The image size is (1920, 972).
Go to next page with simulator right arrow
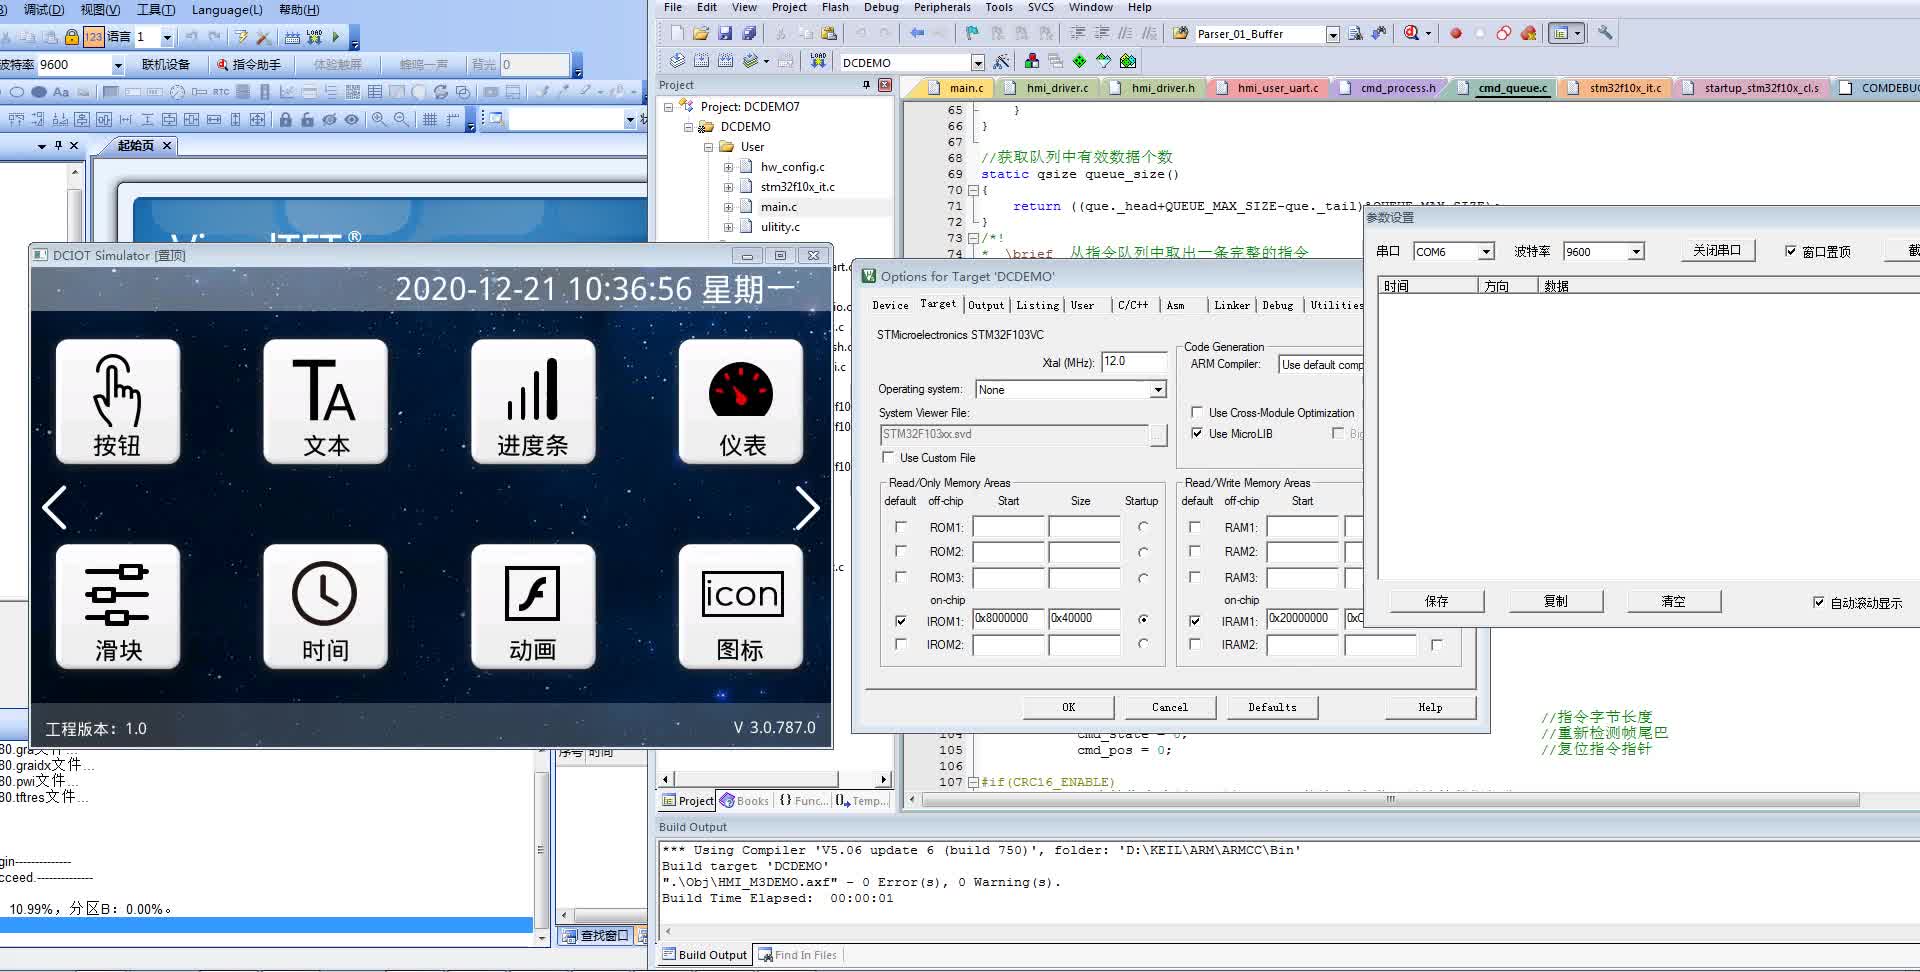pyautogui.click(x=807, y=508)
